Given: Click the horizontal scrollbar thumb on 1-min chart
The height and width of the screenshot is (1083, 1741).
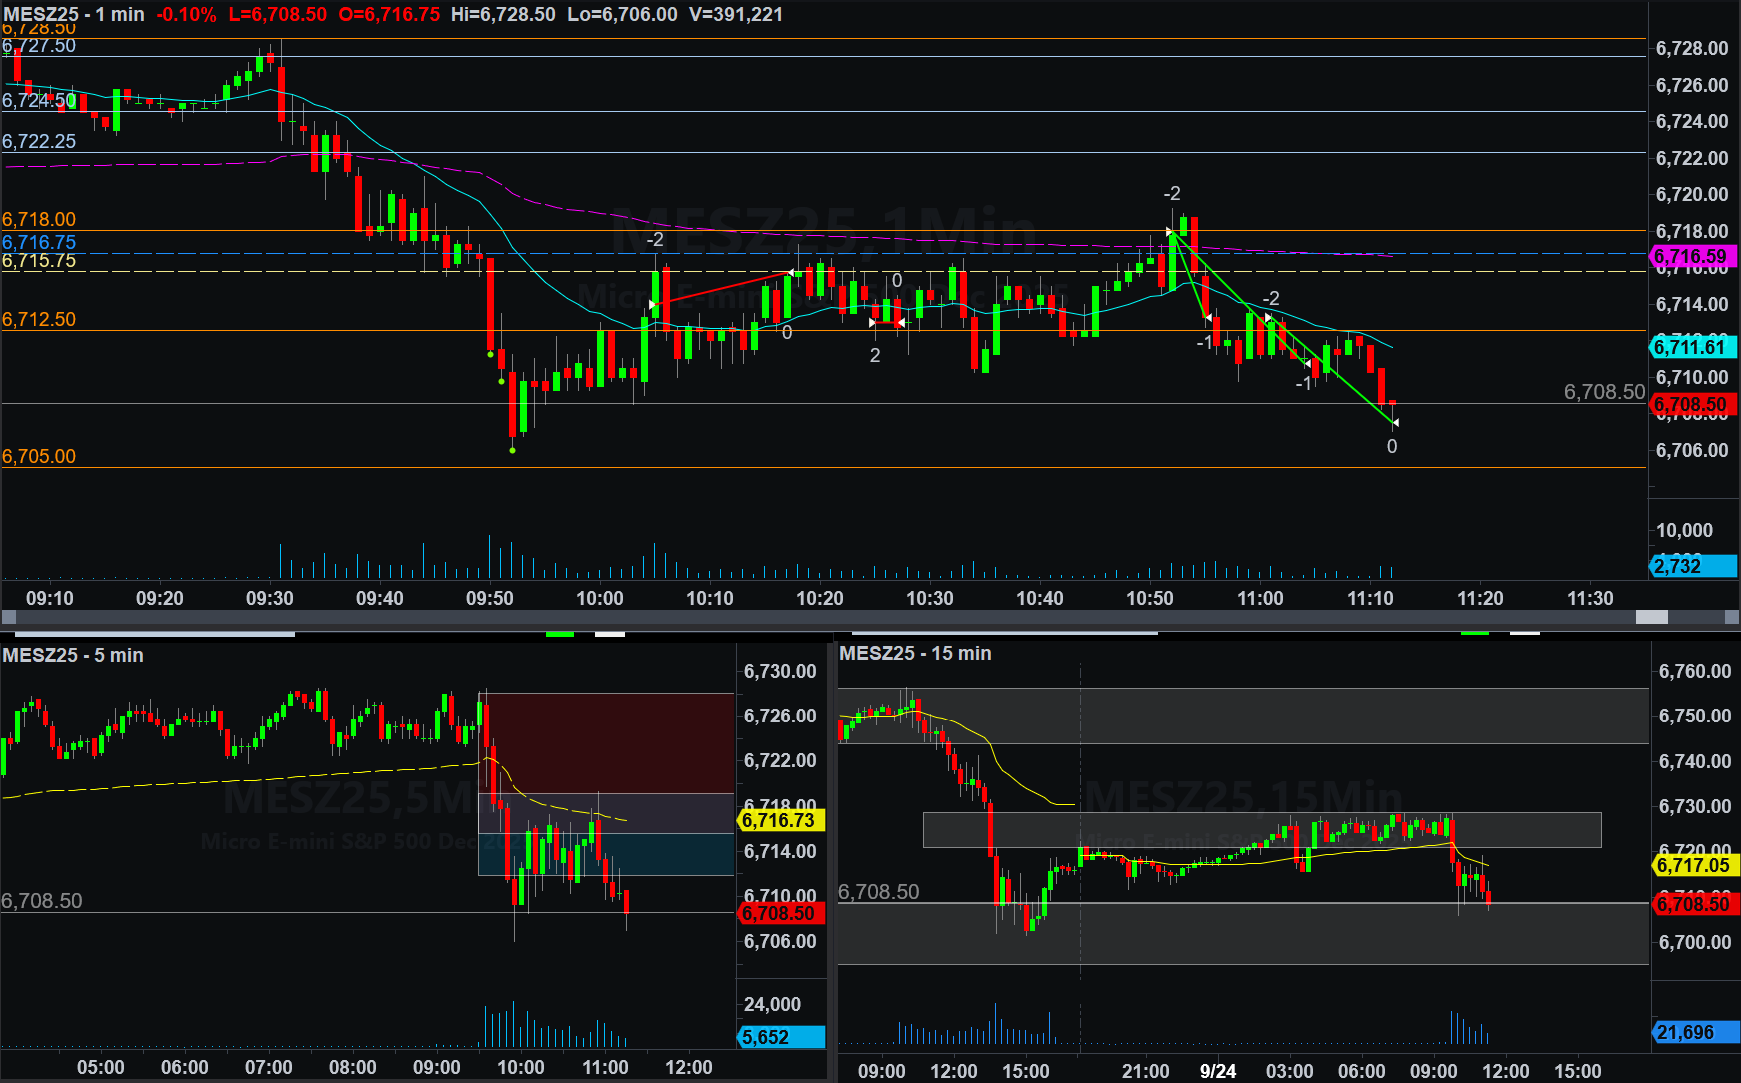Looking at the screenshot, I should coord(1651,617).
